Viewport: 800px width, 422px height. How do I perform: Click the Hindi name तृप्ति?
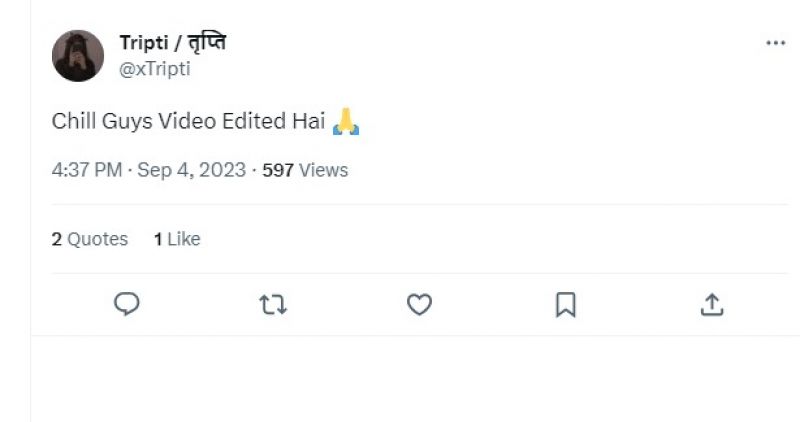pyautogui.click(x=207, y=43)
